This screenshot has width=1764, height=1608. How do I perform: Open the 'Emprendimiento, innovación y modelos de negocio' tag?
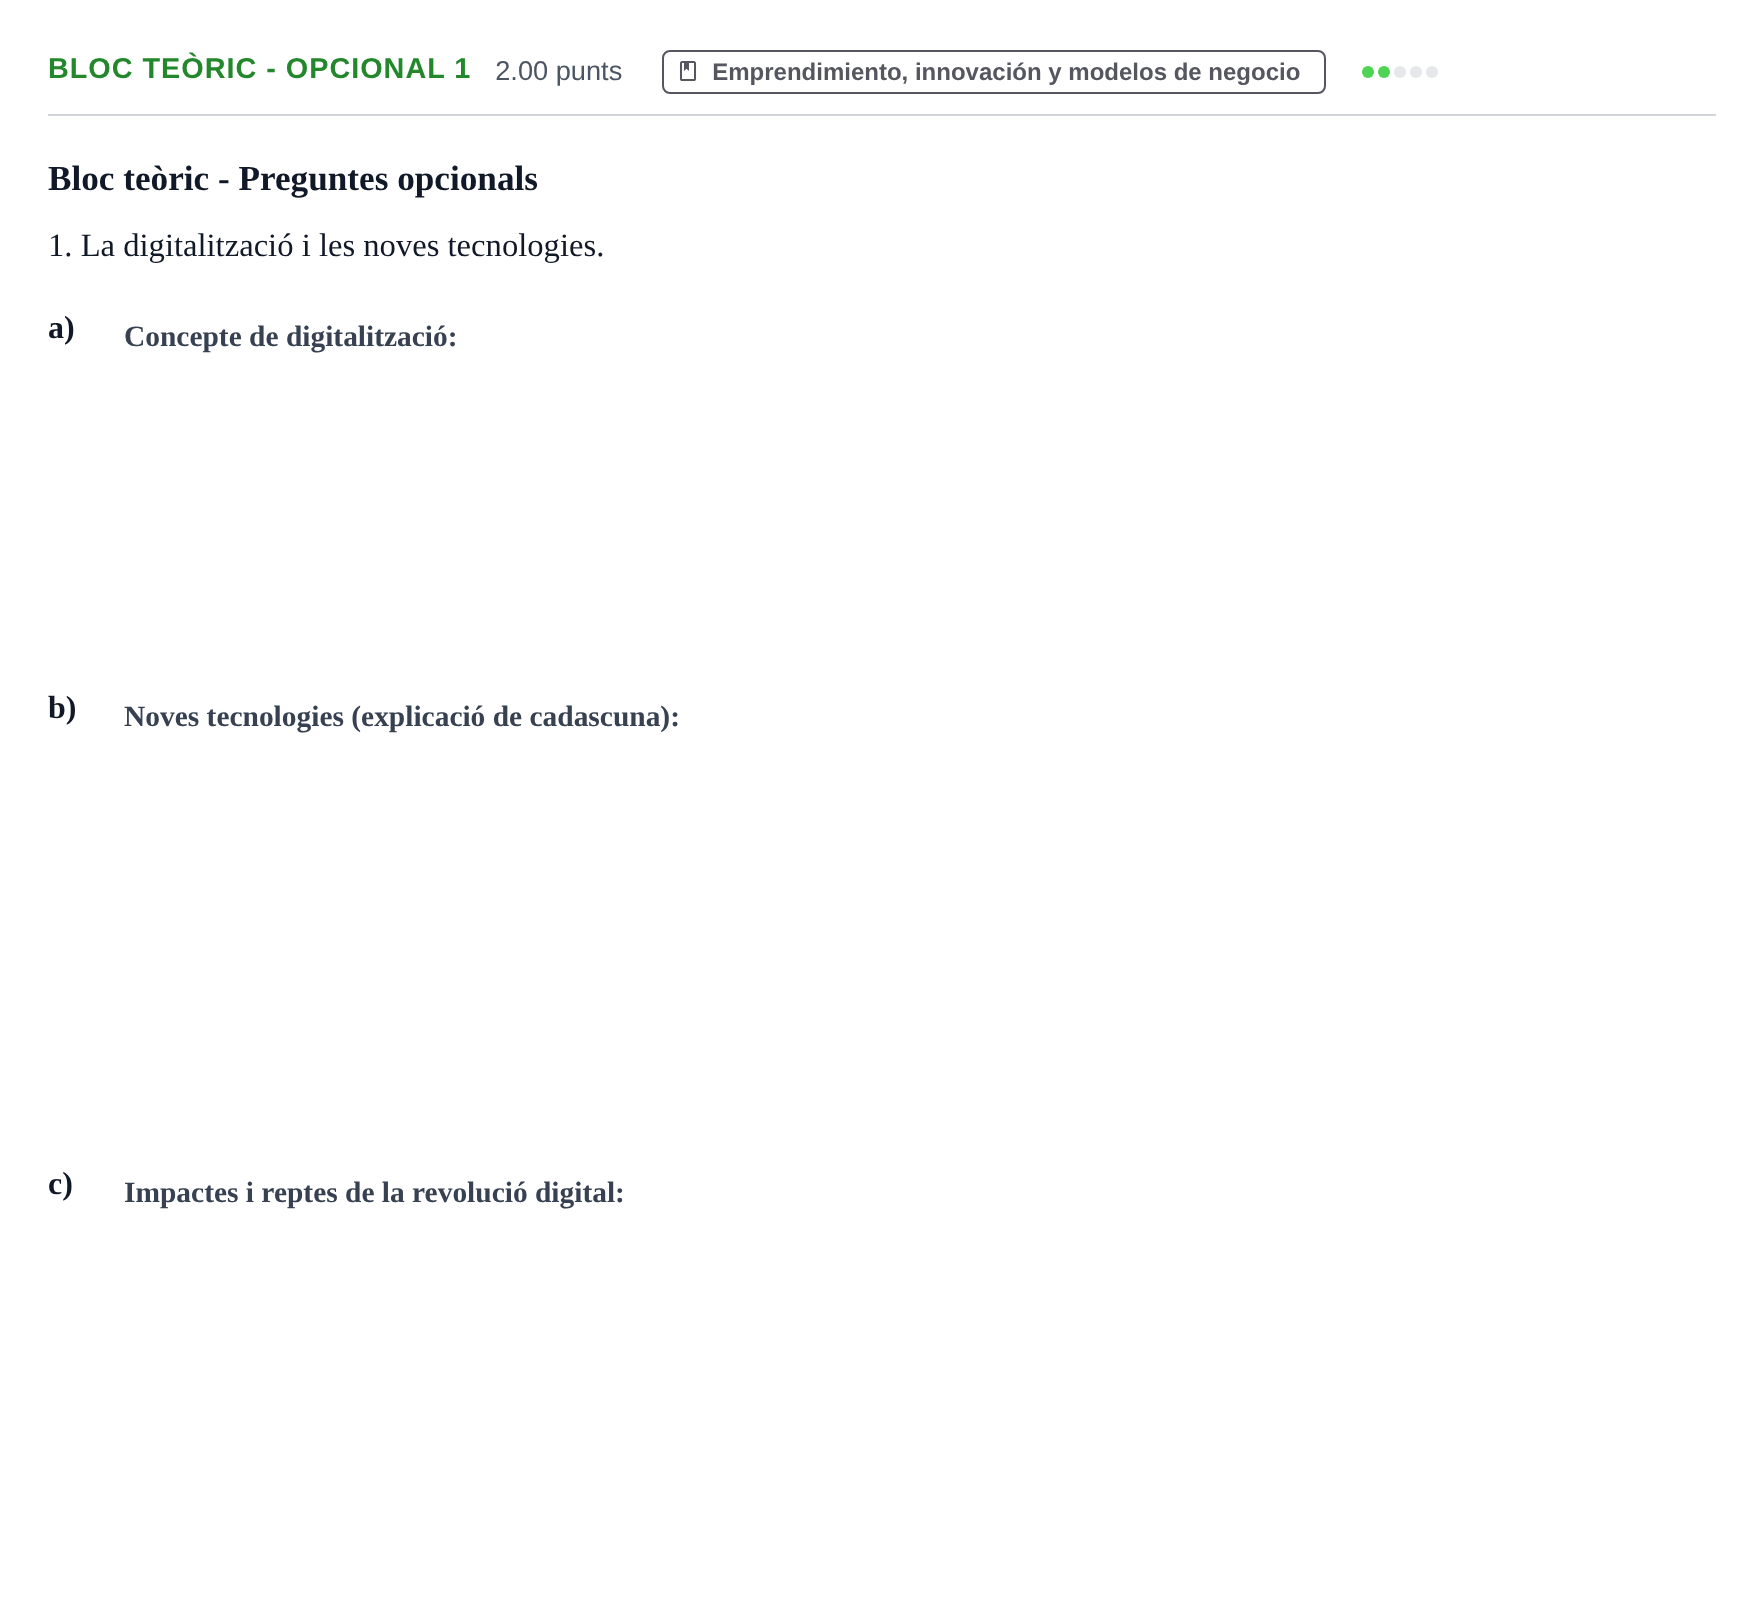pyautogui.click(x=993, y=72)
